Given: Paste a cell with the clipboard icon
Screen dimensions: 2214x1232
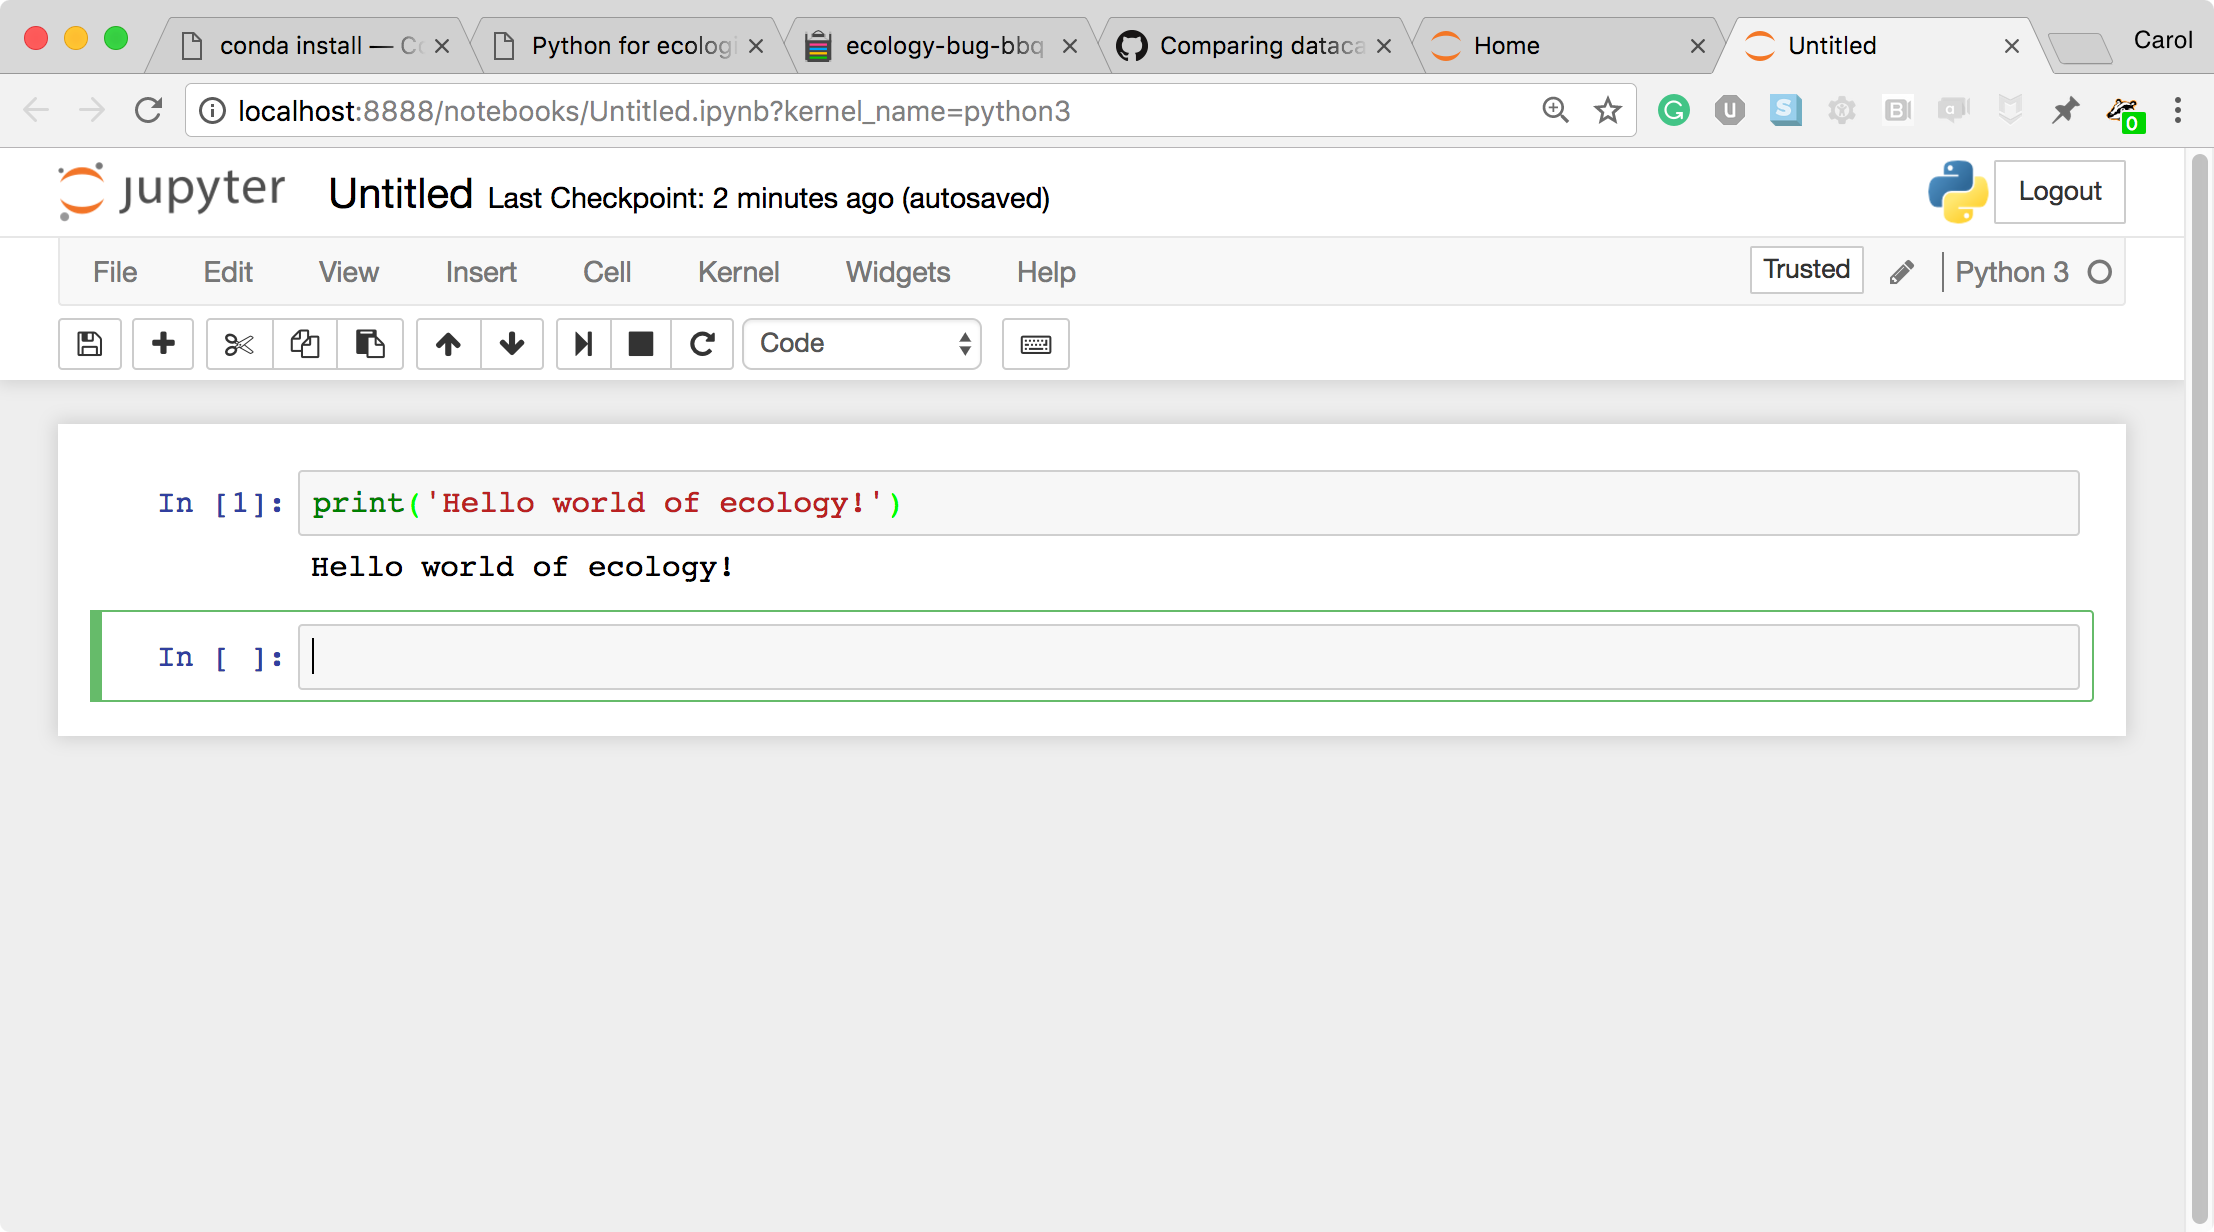Looking at the screenshot, I should click(x=370, y=344).
